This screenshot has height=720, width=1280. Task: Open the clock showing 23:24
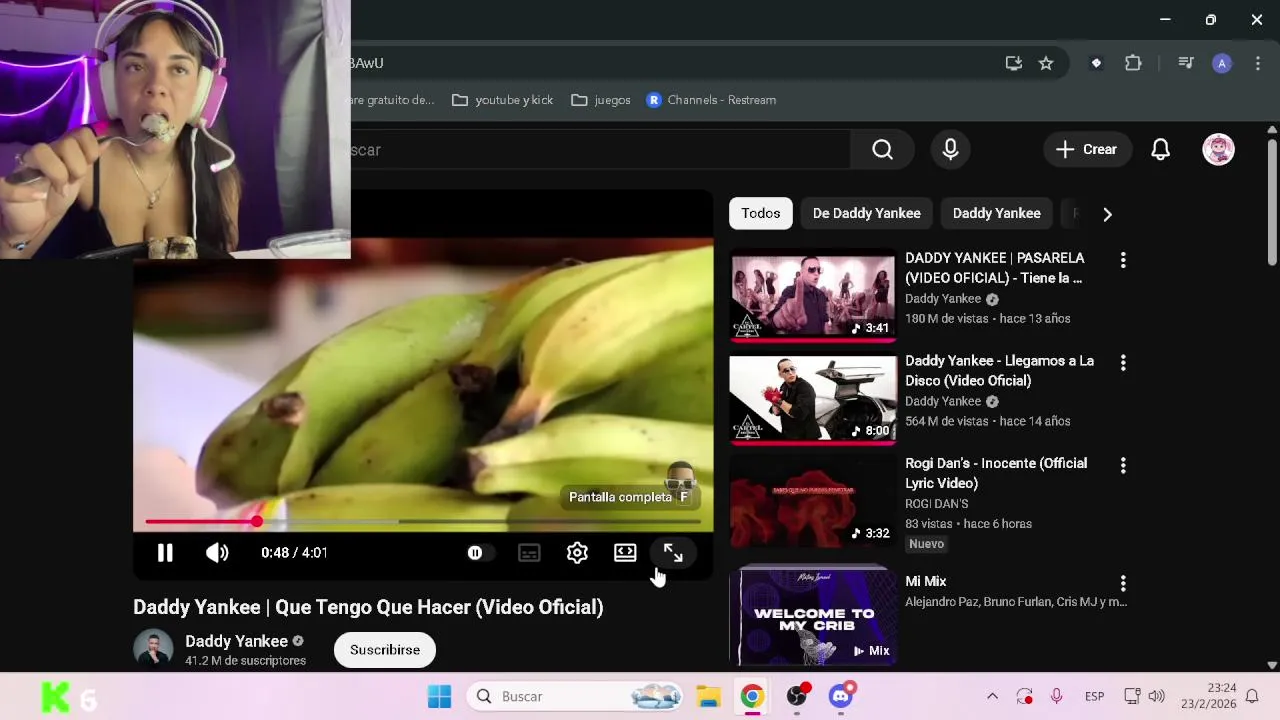pyautogui.click(x=1209, y=696)
